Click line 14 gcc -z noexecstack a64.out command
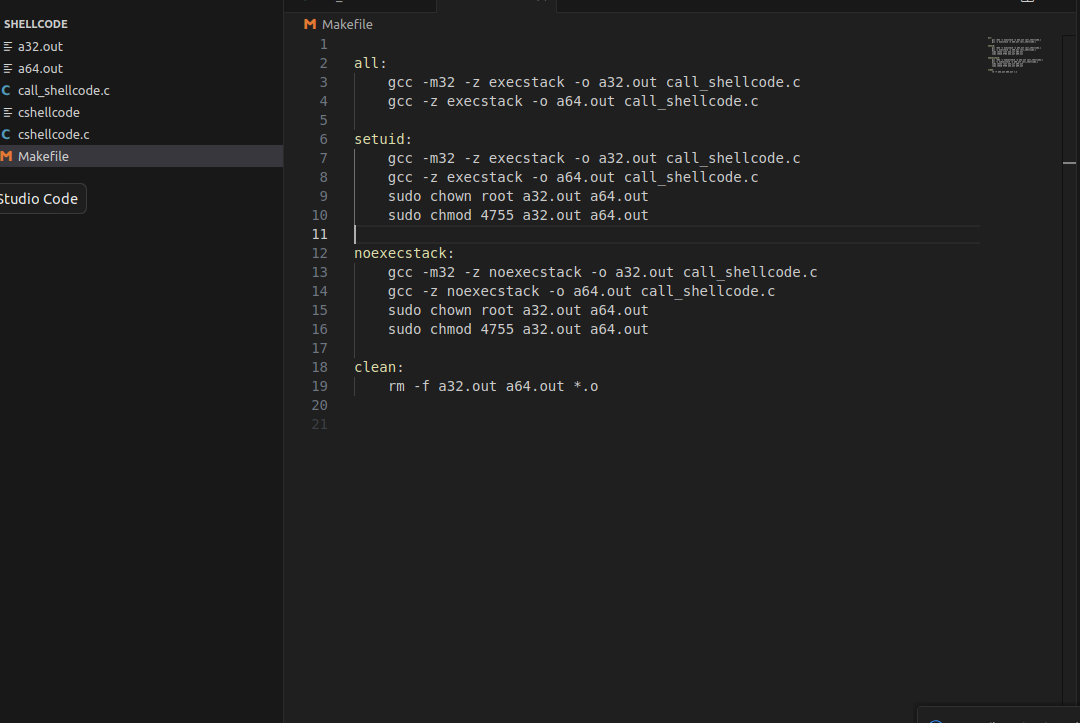Screen dimensions: 1080x723 [581, 291]
